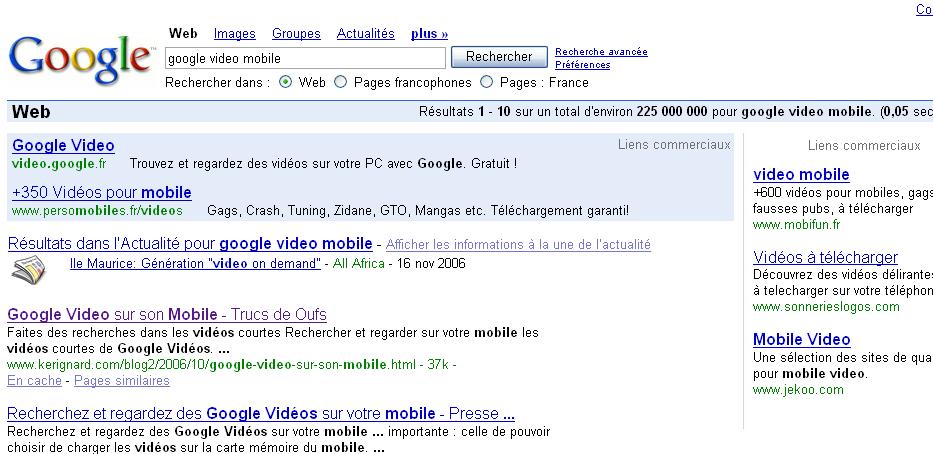The image size is (933, 454).
Task: Open the Images search tab
Action: (234, 34)
